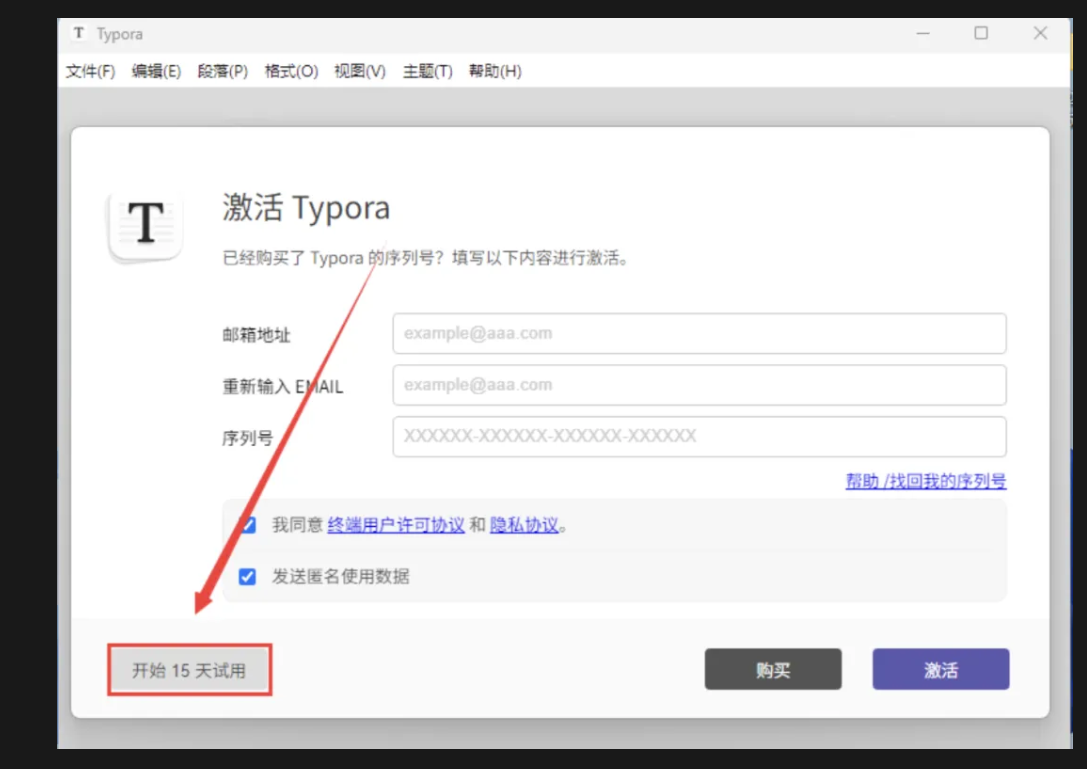Focus the 重新输入 EMAIL input field
Viewport: 1087px width, 769px height.
(x=699, y=385)
